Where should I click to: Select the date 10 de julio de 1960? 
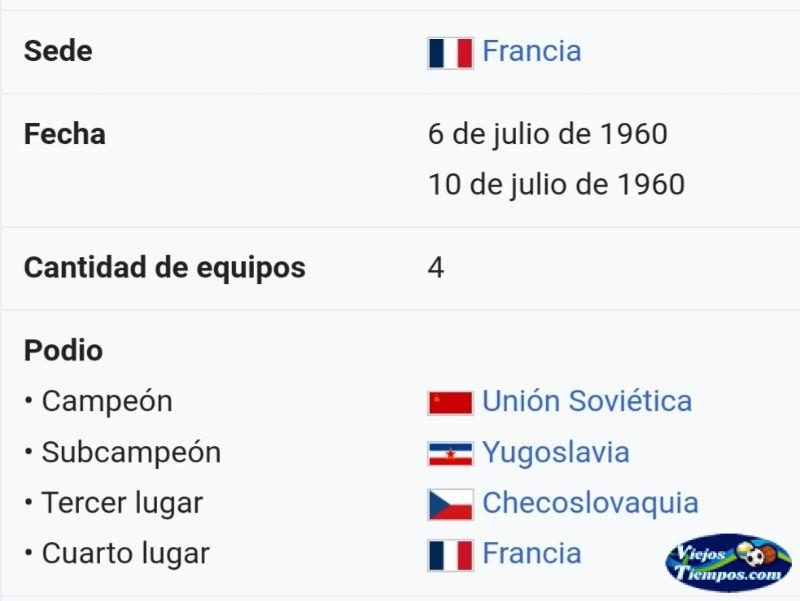(557, 185)
